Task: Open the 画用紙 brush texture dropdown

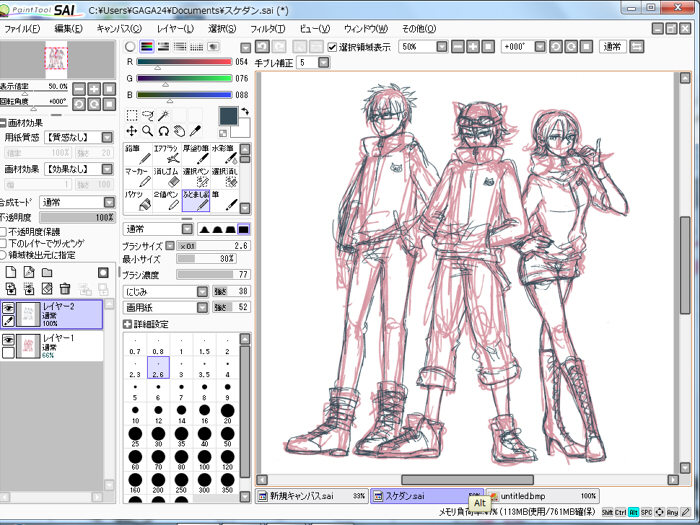Action: click(x=203, y=307)
